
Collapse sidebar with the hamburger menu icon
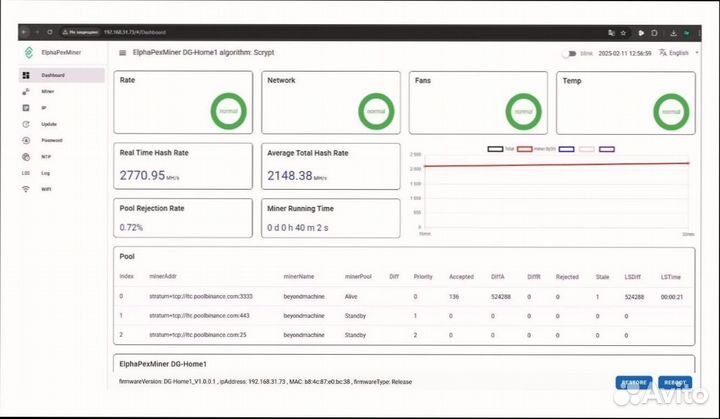coord(122,52)
